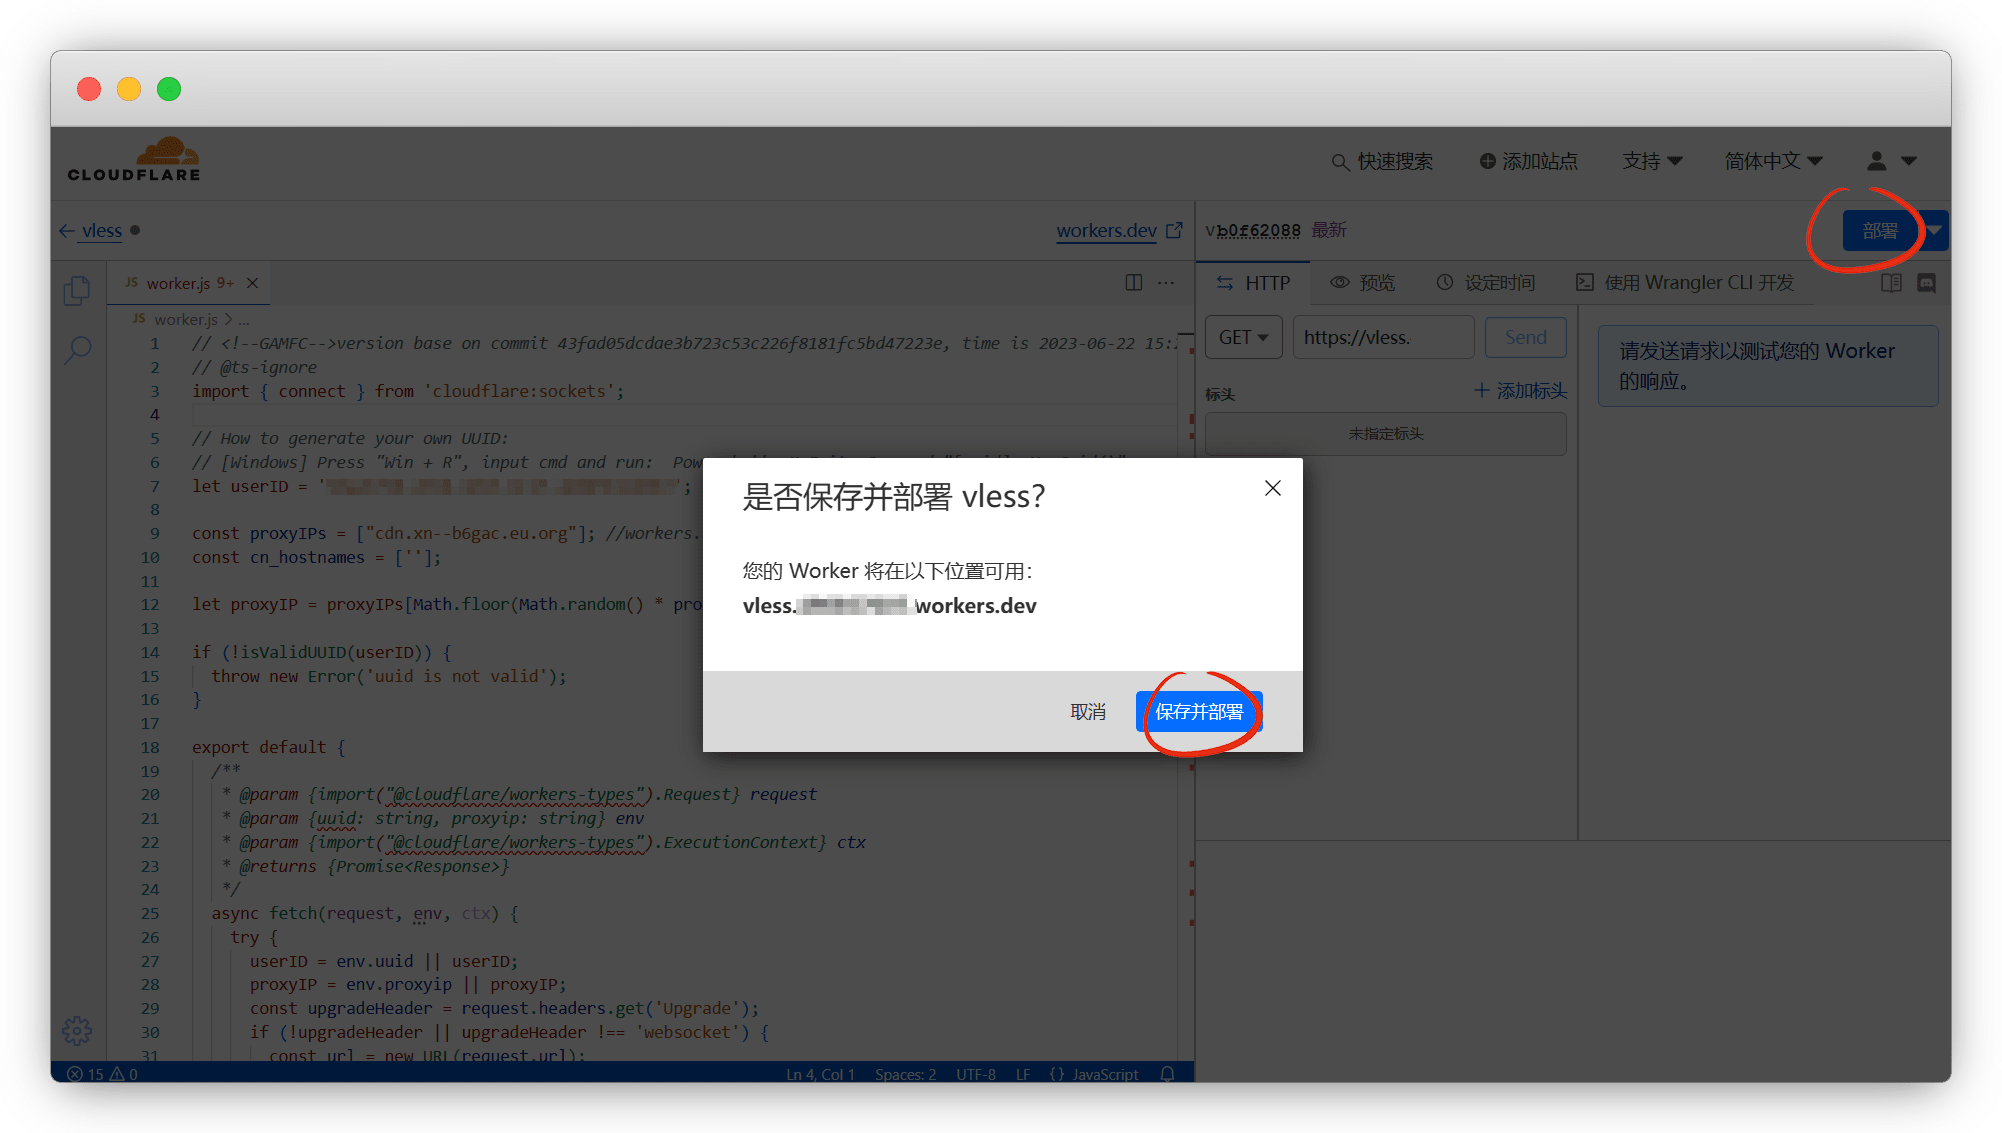
Task: Open the Explorer files icon in sidebar
Action: pos(77,290)
